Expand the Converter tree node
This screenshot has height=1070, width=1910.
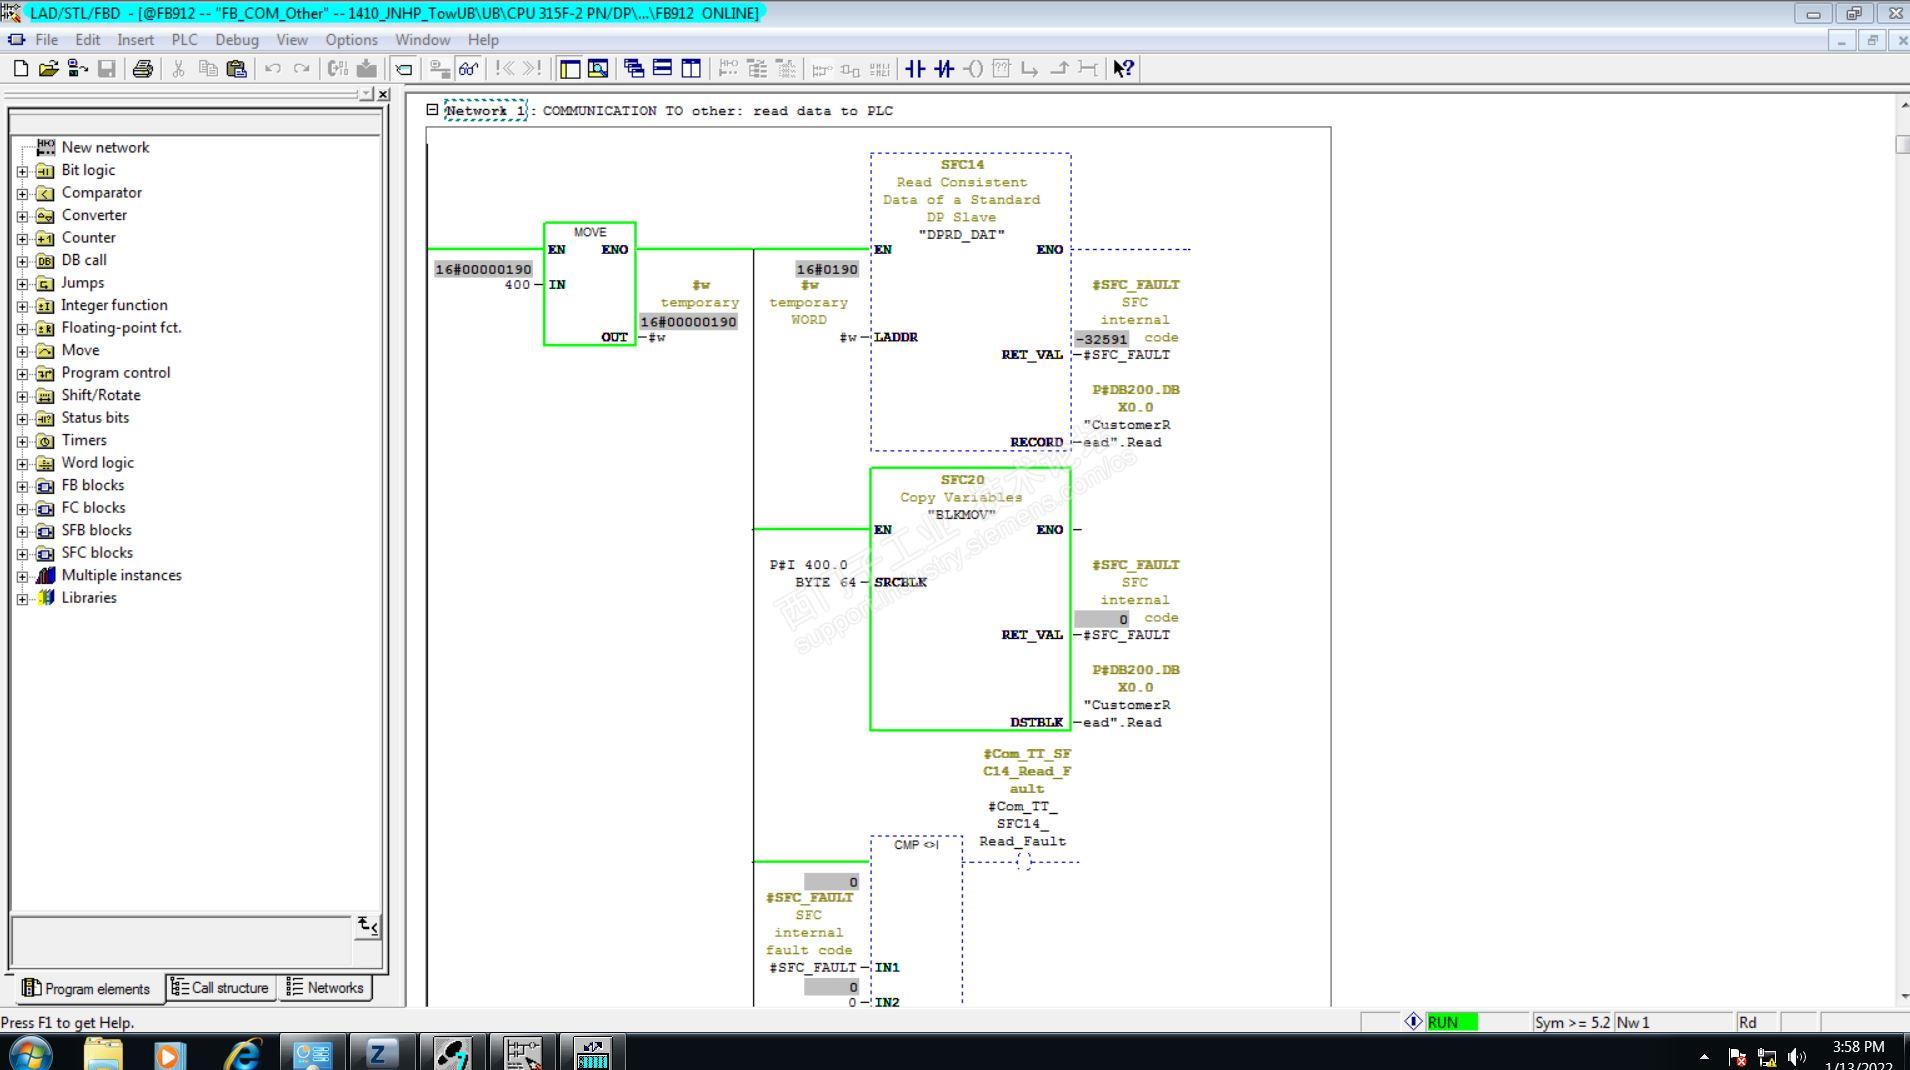(22, 216)
